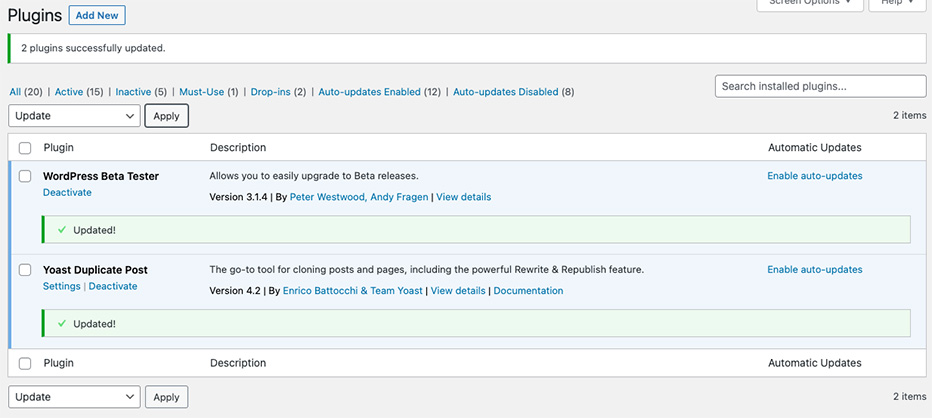Click the footer Automatic Updates column label
This screenshot has height=418, width=932.
[814, 363]
